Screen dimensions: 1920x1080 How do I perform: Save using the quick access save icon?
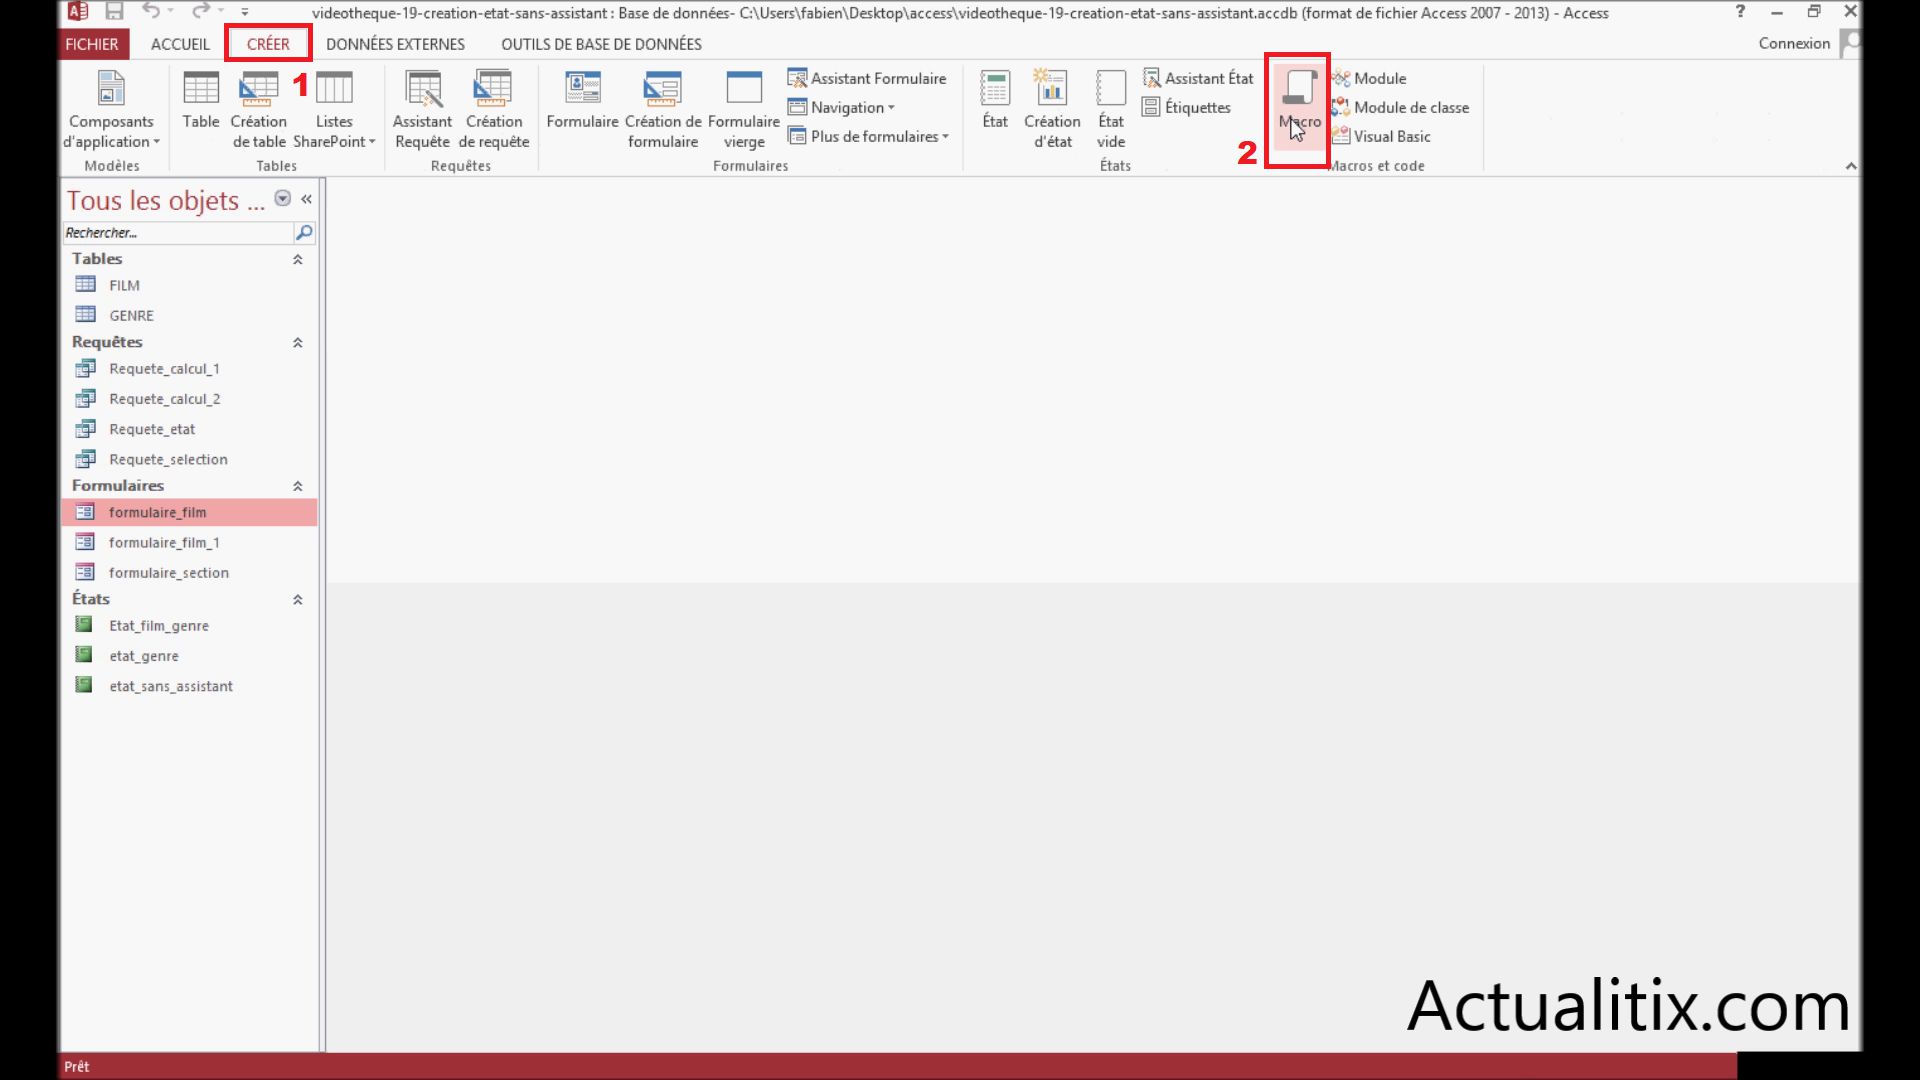[x=114, y=12]
